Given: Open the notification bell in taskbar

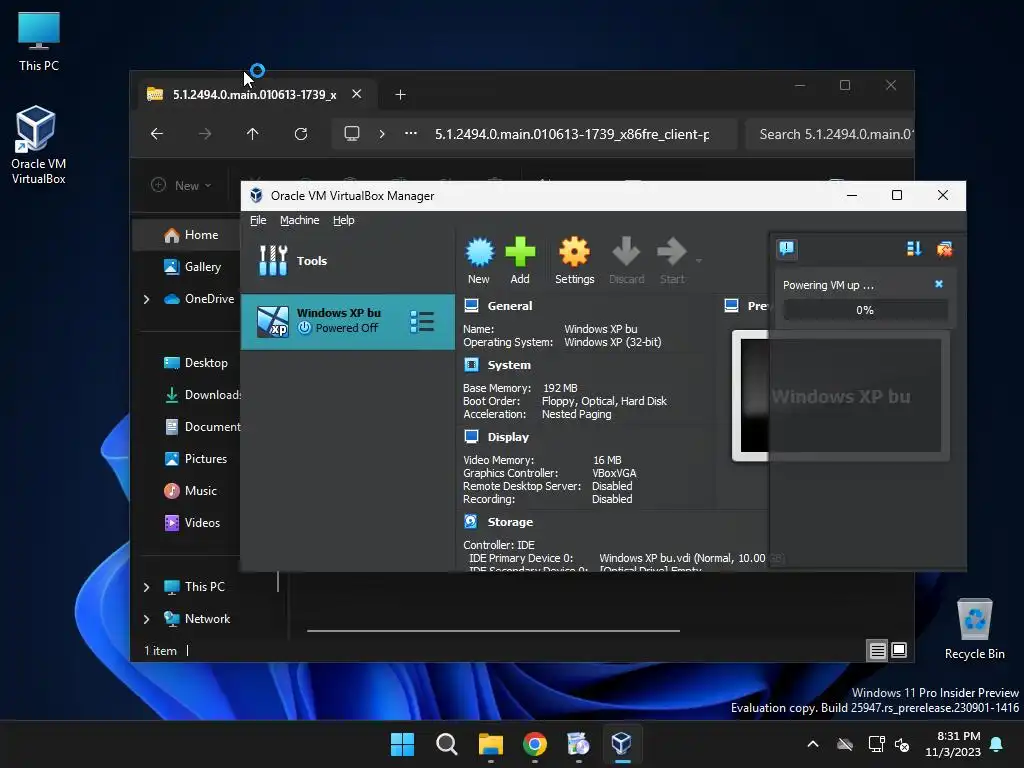Looking at the screenshot, I should click(x=997, y=744).
